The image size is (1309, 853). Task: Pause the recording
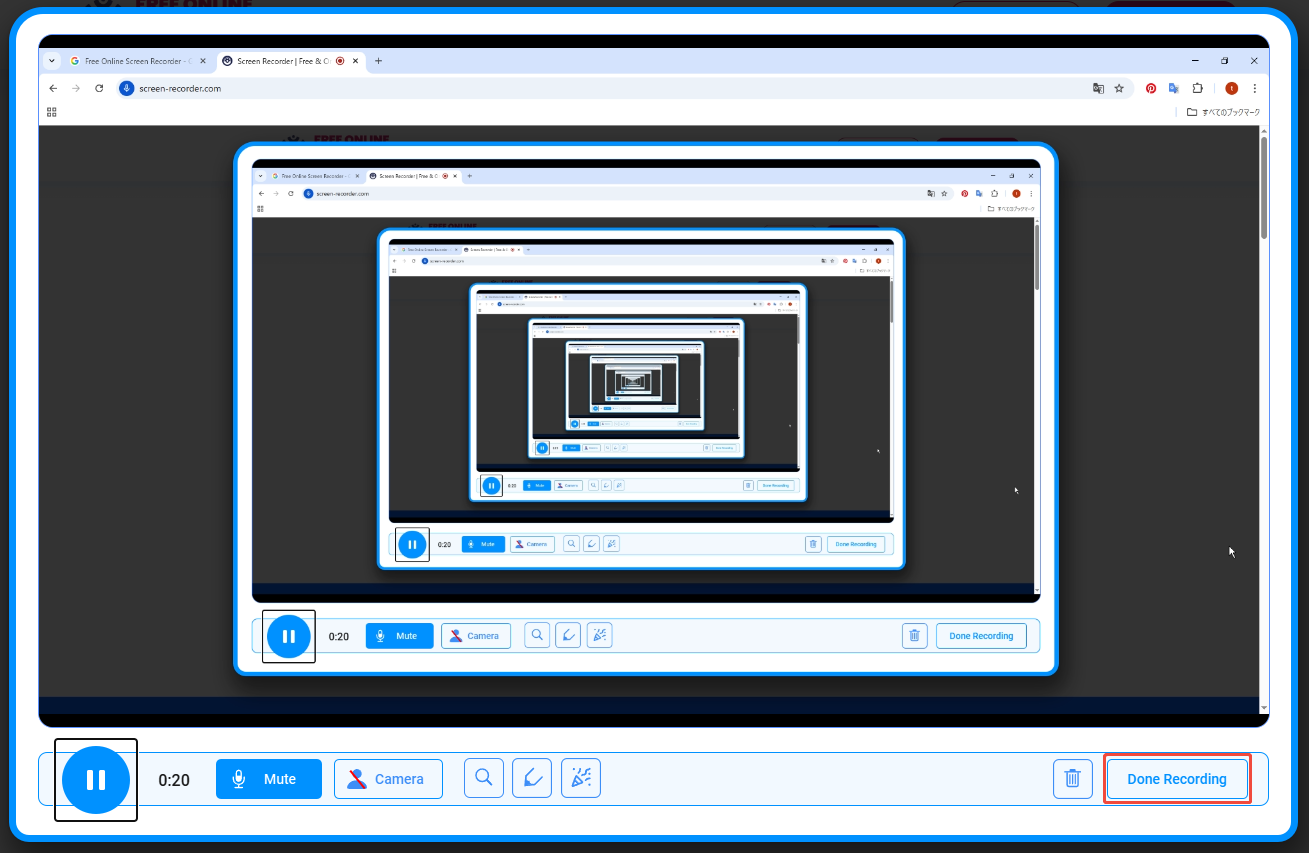(x=95, y=780)
